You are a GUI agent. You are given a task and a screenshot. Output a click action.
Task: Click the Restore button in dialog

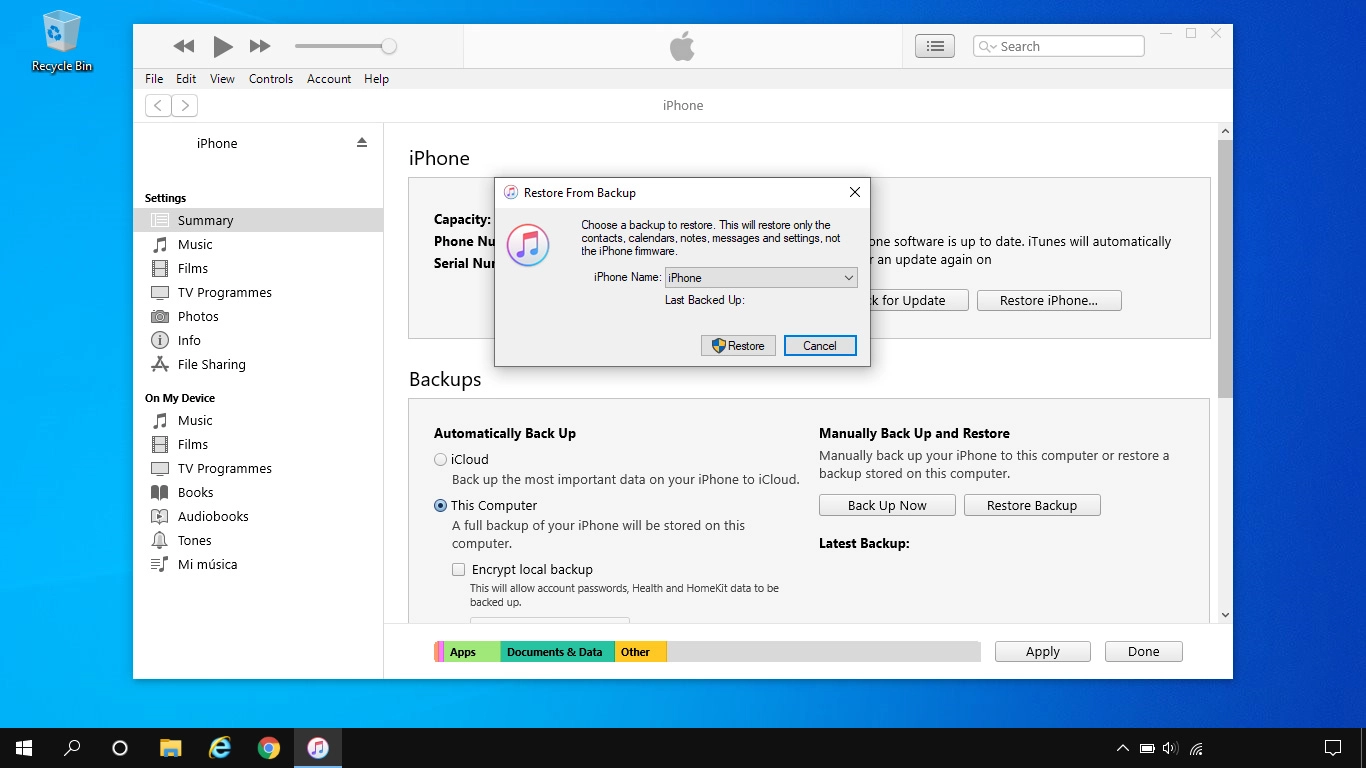[738, 346]
